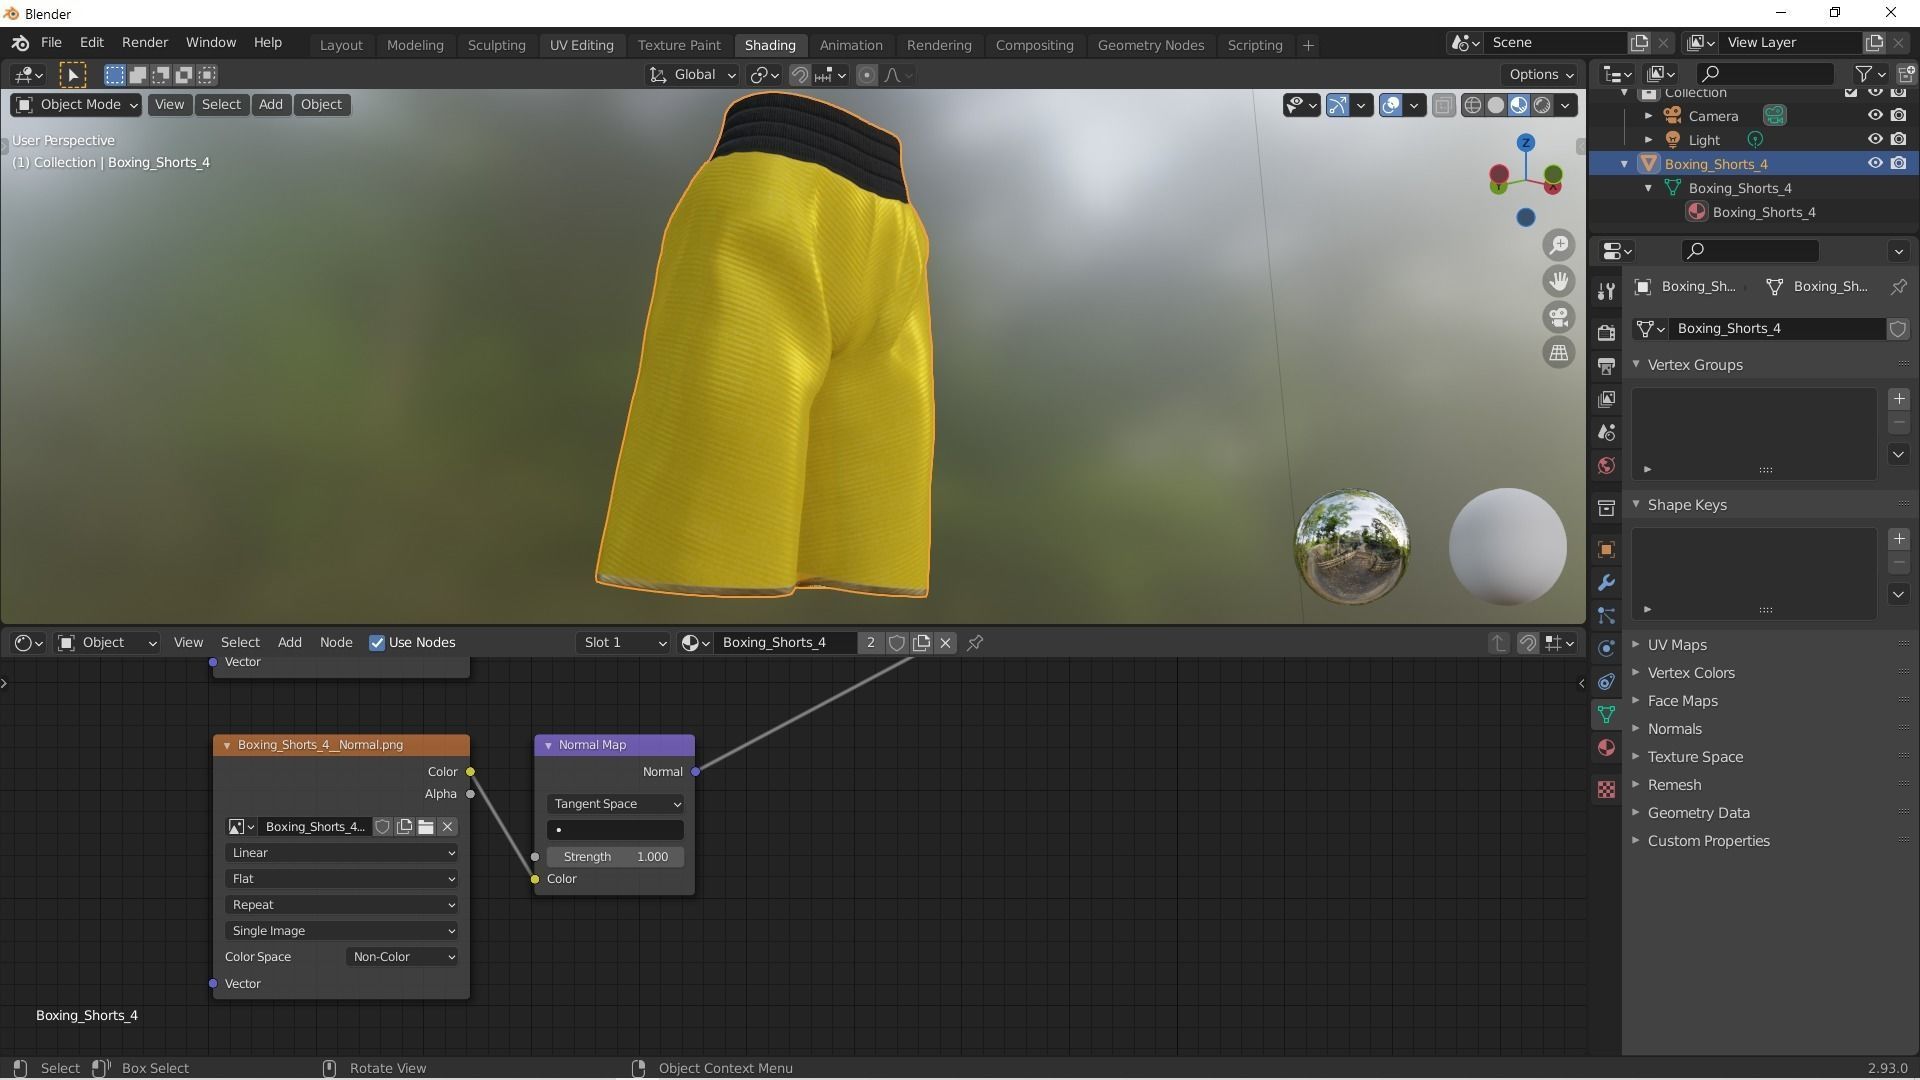Open the Color Space Non-Color dropdown
This screenshot has height=1080, width=1920.
click(x=403, y=957)
